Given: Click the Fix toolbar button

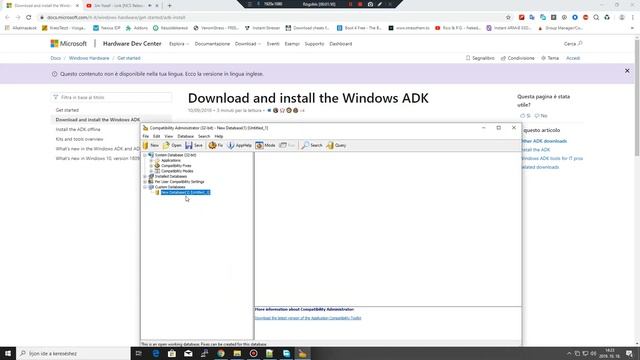Looking at the screenshot, I should point(216,145).
